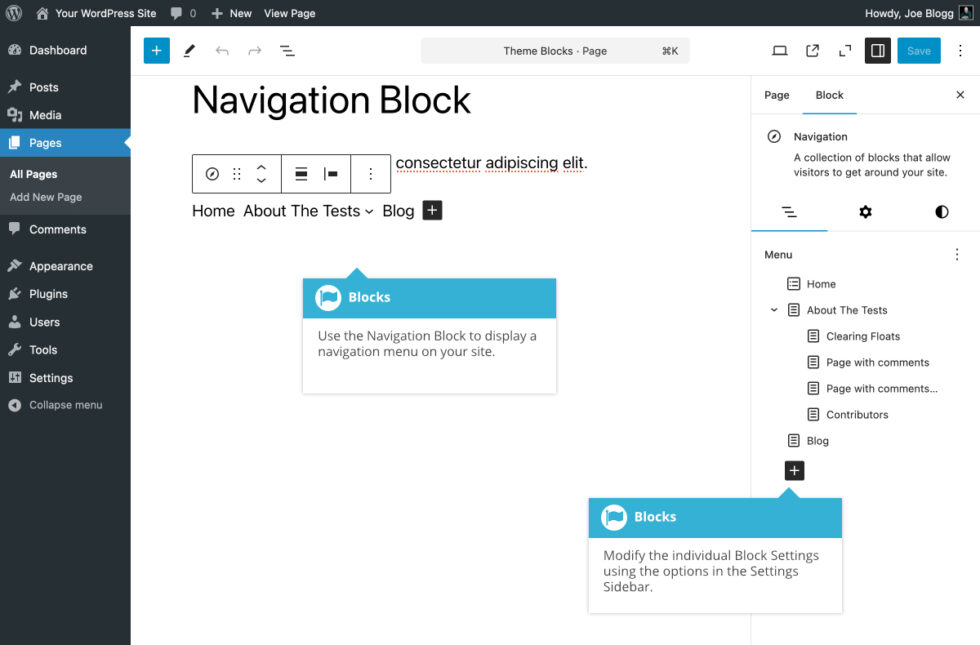
Task: Open Document Overview list view
Action: coord(287,51)
